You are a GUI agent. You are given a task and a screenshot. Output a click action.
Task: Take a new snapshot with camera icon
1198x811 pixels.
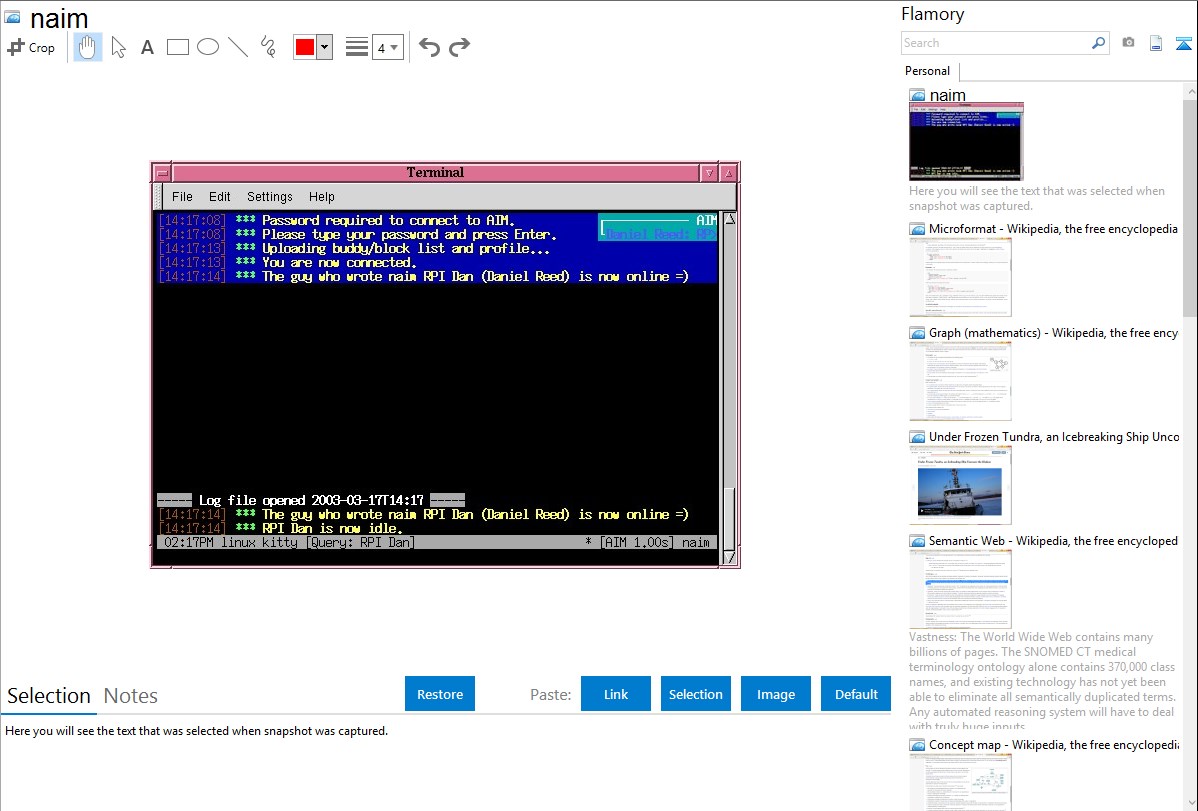point(1128,43)
